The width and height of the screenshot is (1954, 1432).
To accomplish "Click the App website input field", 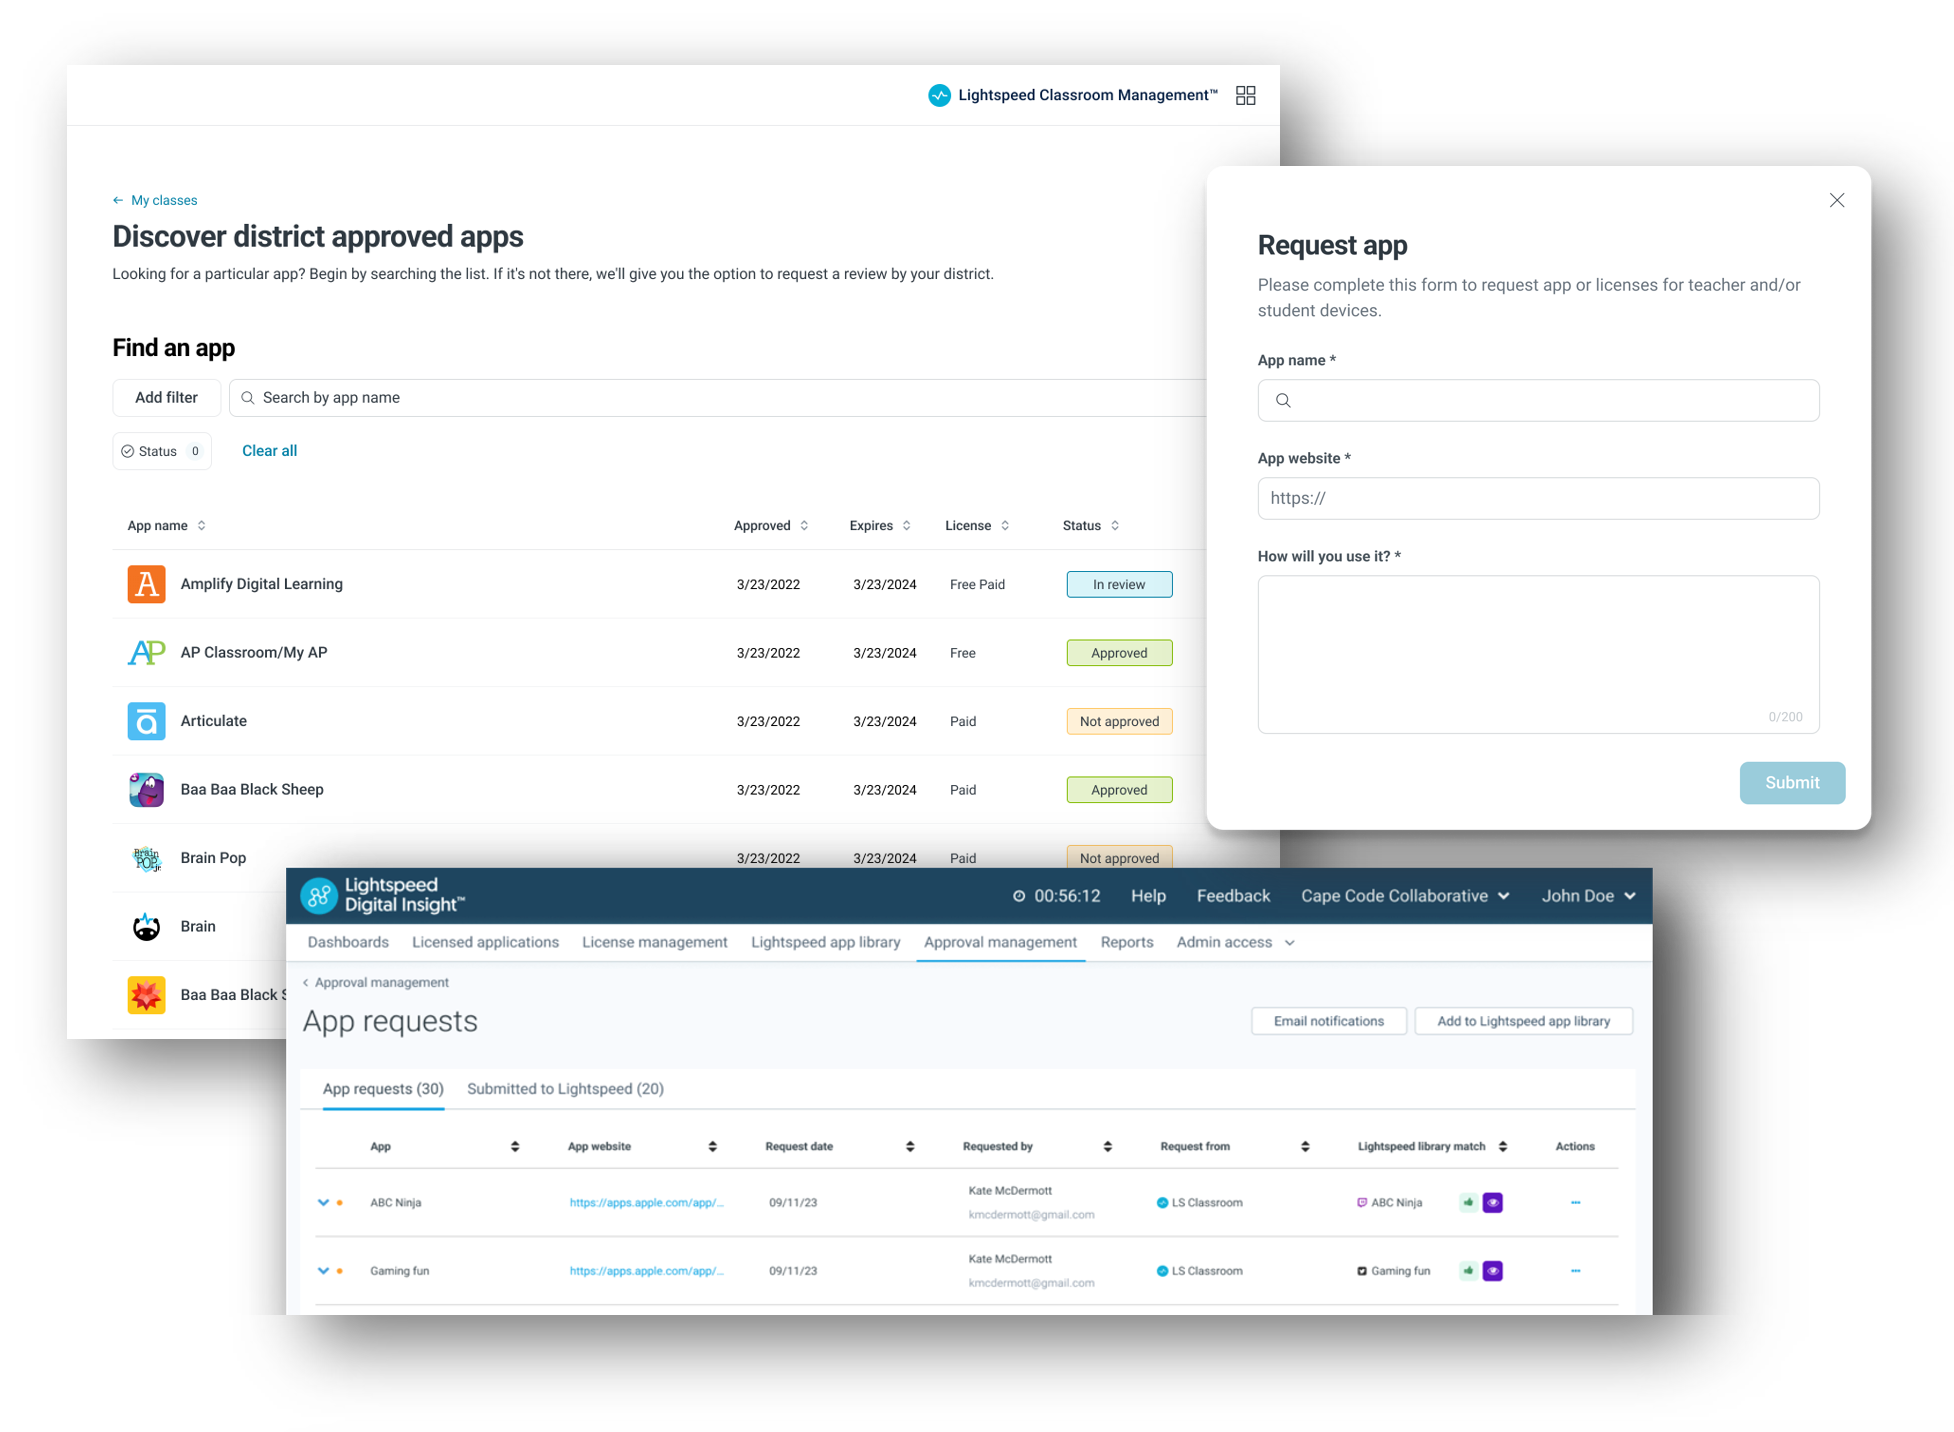I will pos(1537,498).
